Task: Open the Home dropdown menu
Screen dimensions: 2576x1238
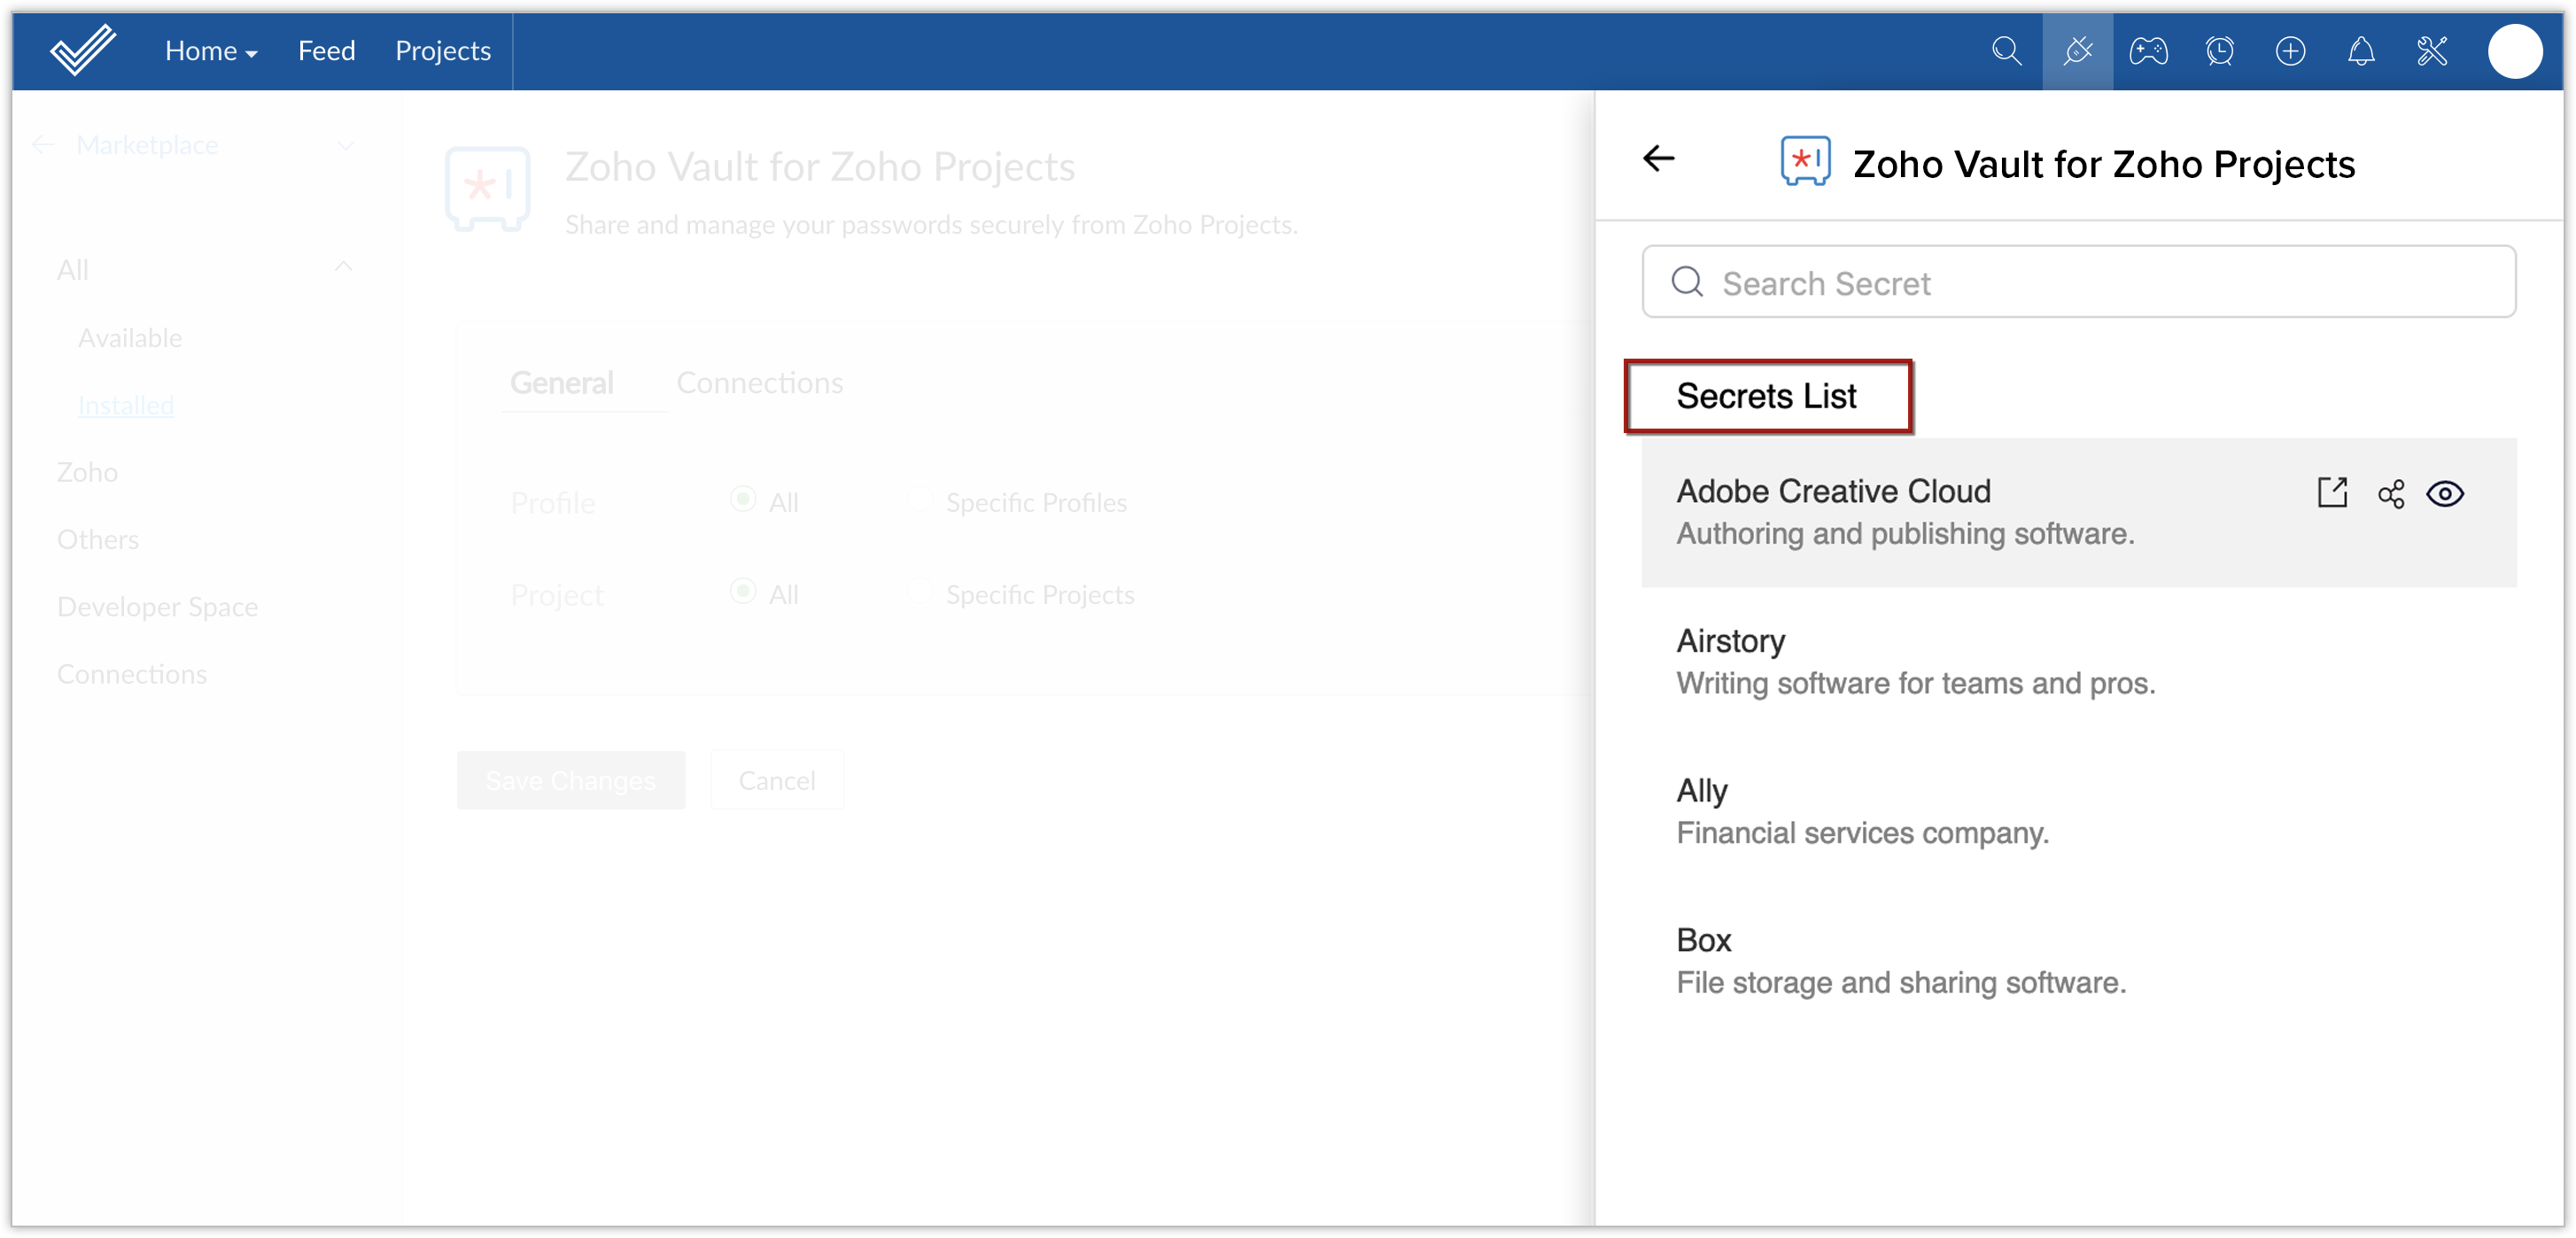Action: coord(211,51)
